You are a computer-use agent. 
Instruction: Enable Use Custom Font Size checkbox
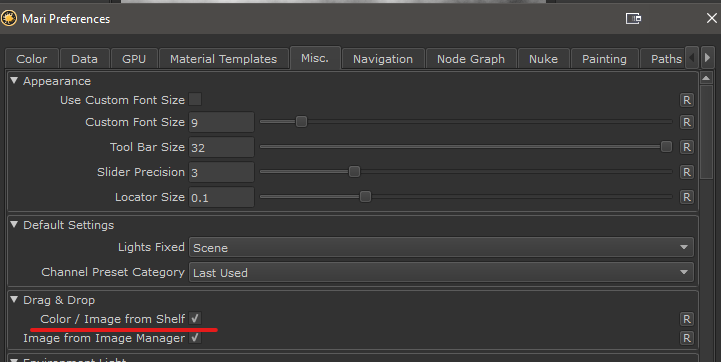pyautogui.click(x=195, y=99)
